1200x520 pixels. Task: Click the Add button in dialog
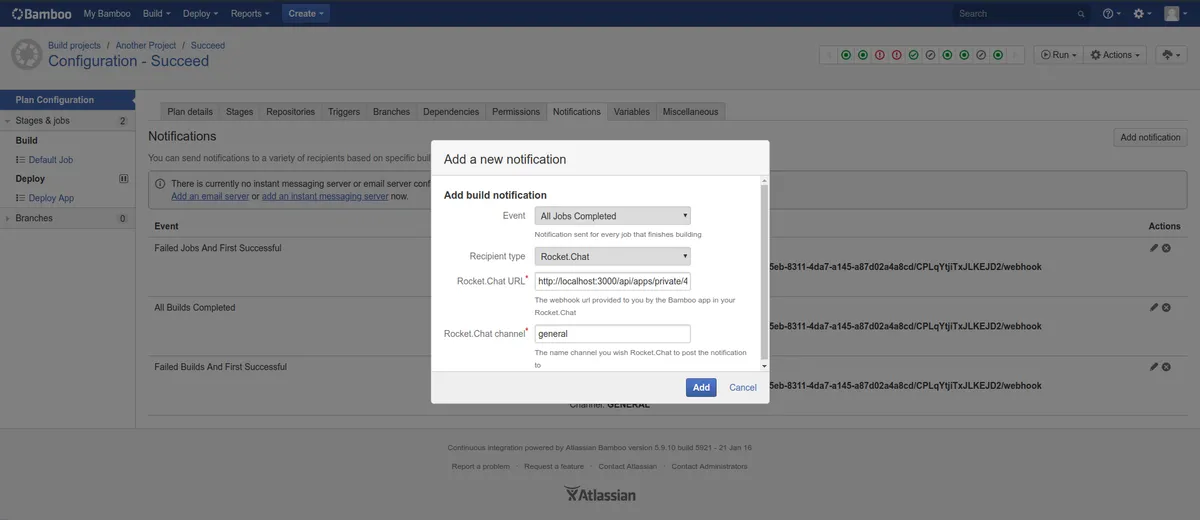click(x=701, y=387)
